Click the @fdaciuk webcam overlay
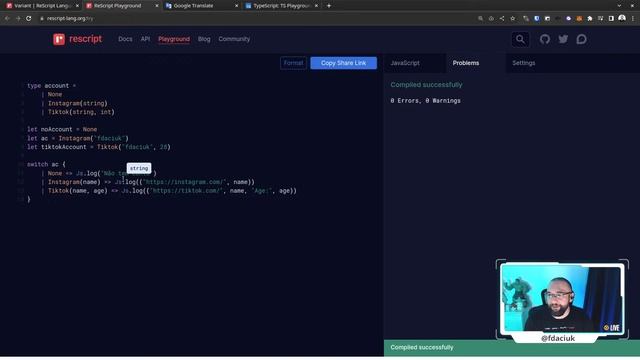The height and width of the screenshot is (360, 640). (x=562, y=300)
